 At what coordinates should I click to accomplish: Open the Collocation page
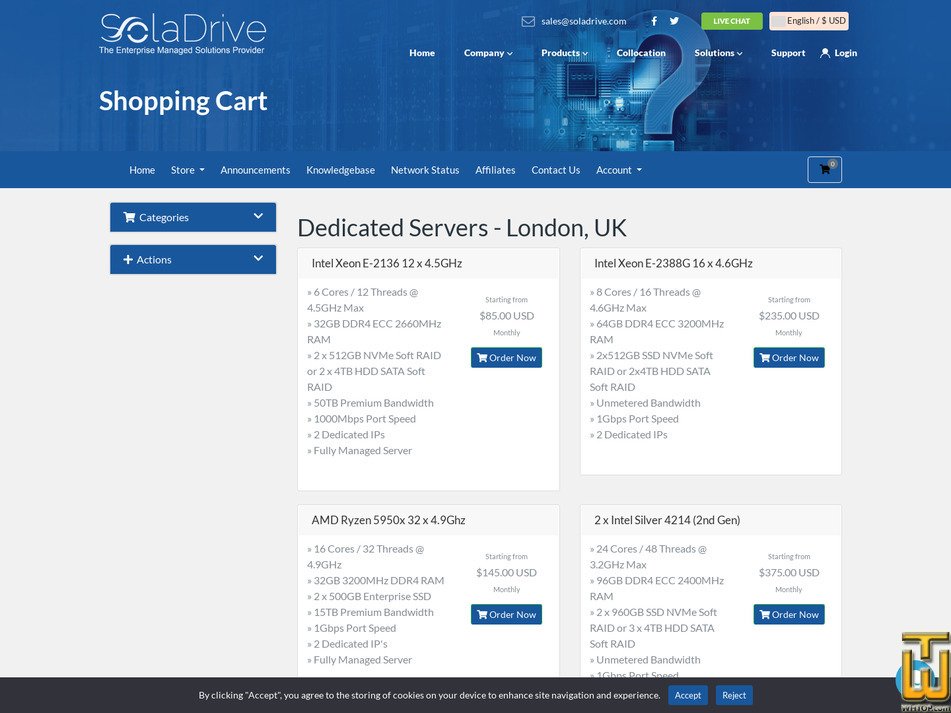coord(641,53)
